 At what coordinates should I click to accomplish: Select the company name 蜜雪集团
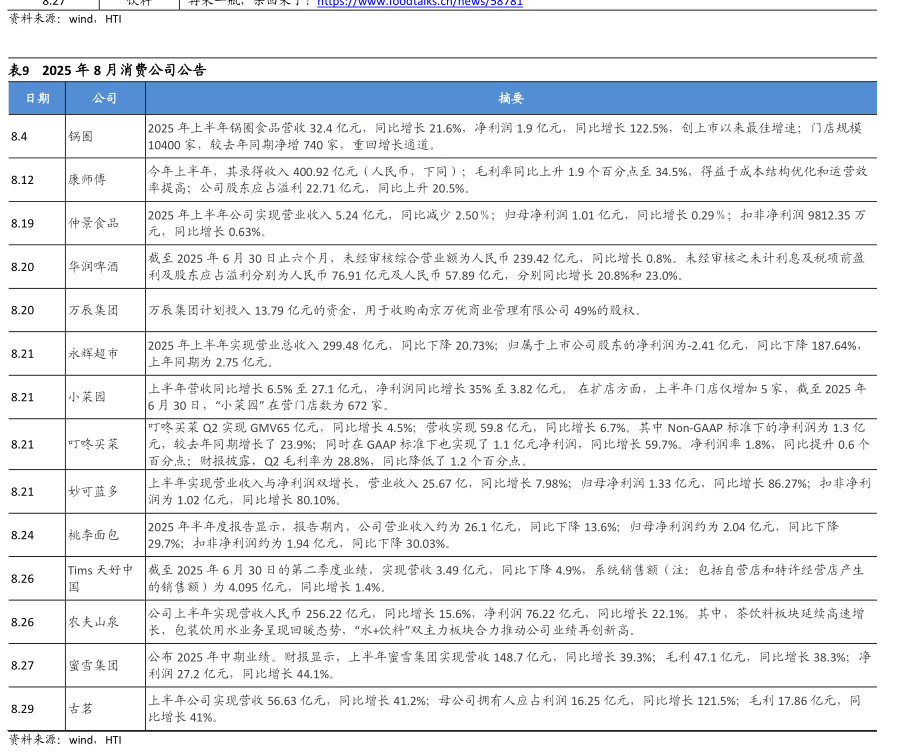(93, 666)
